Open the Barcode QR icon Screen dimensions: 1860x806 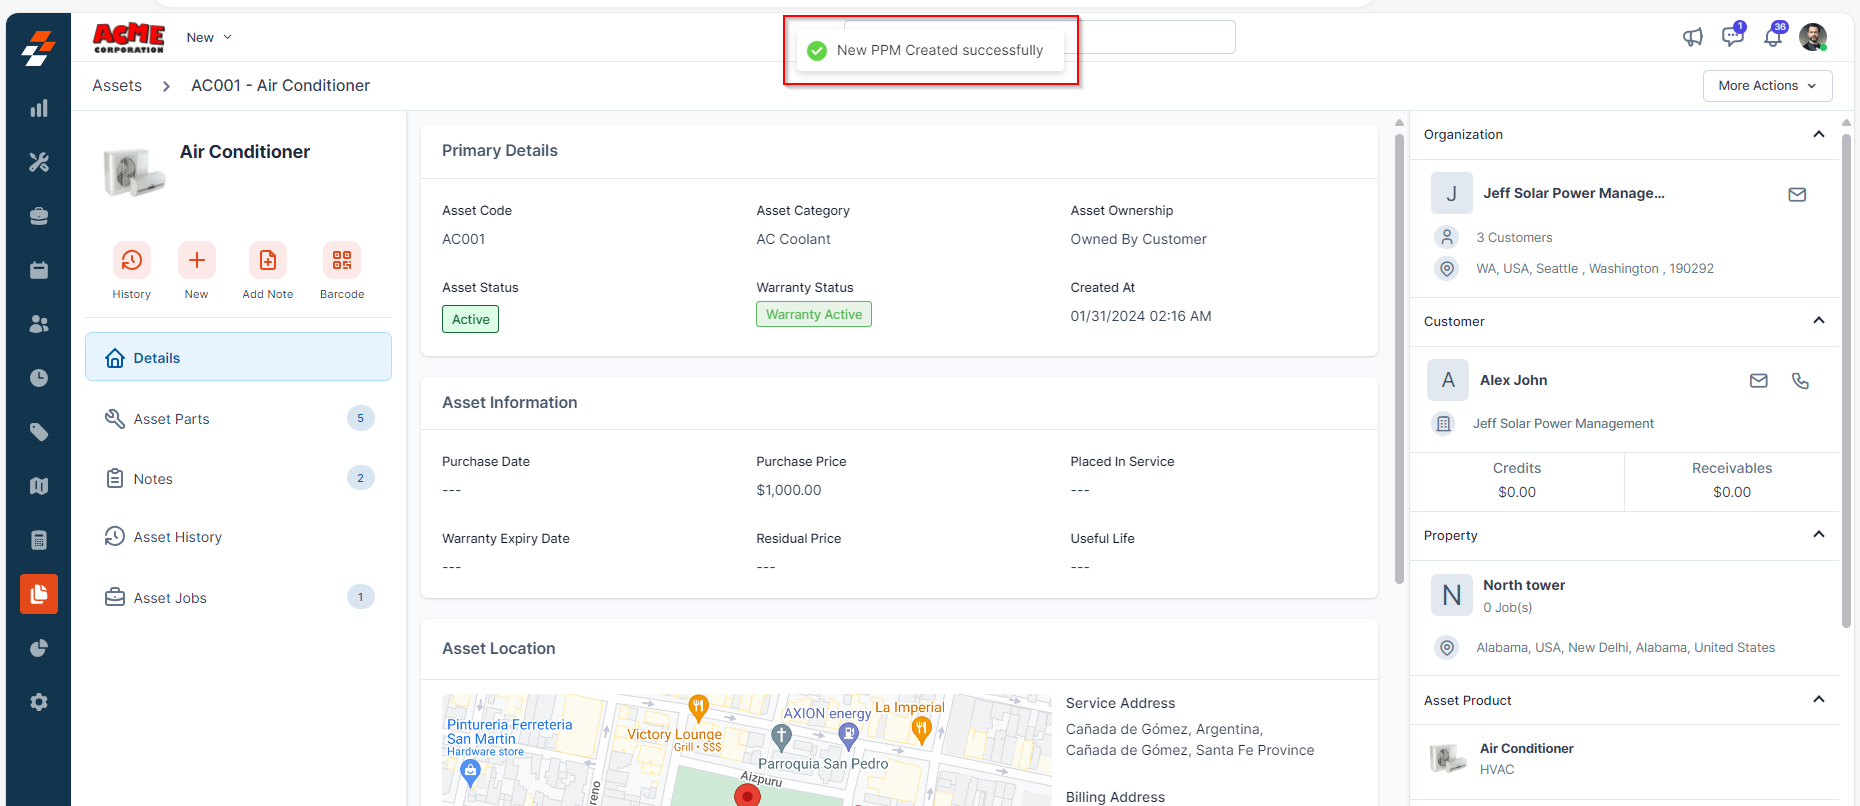[342, 261]
